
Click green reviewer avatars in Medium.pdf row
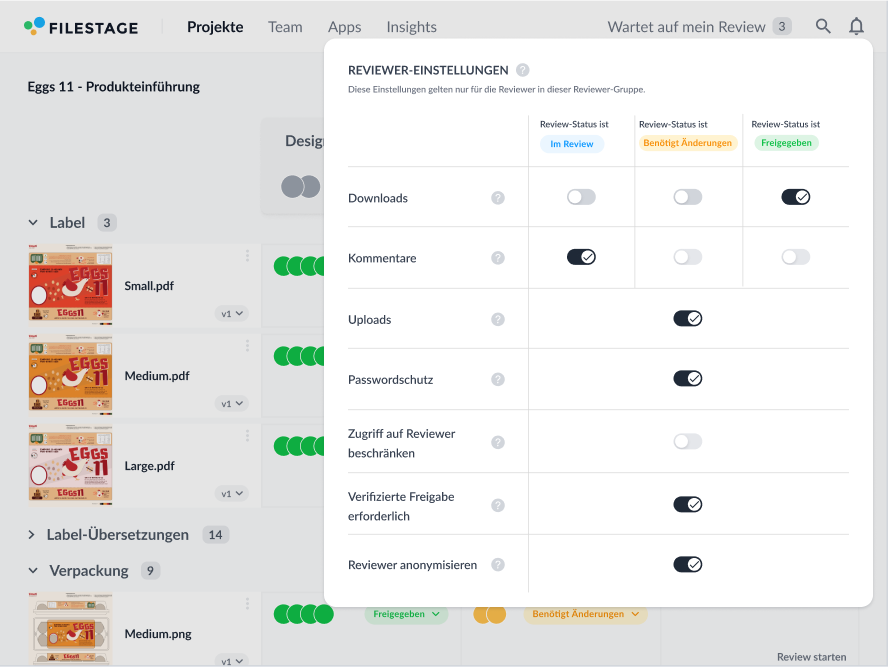[299, 356]
